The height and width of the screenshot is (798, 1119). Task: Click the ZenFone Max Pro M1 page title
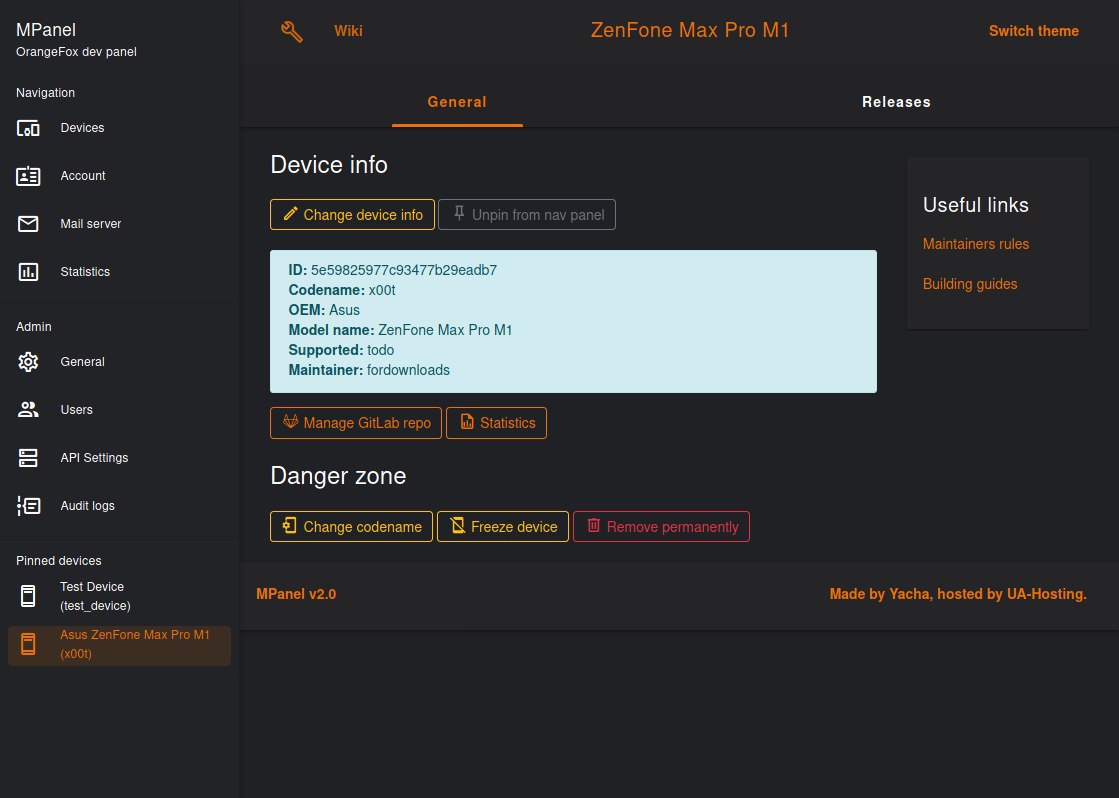(x=690, y=30)
